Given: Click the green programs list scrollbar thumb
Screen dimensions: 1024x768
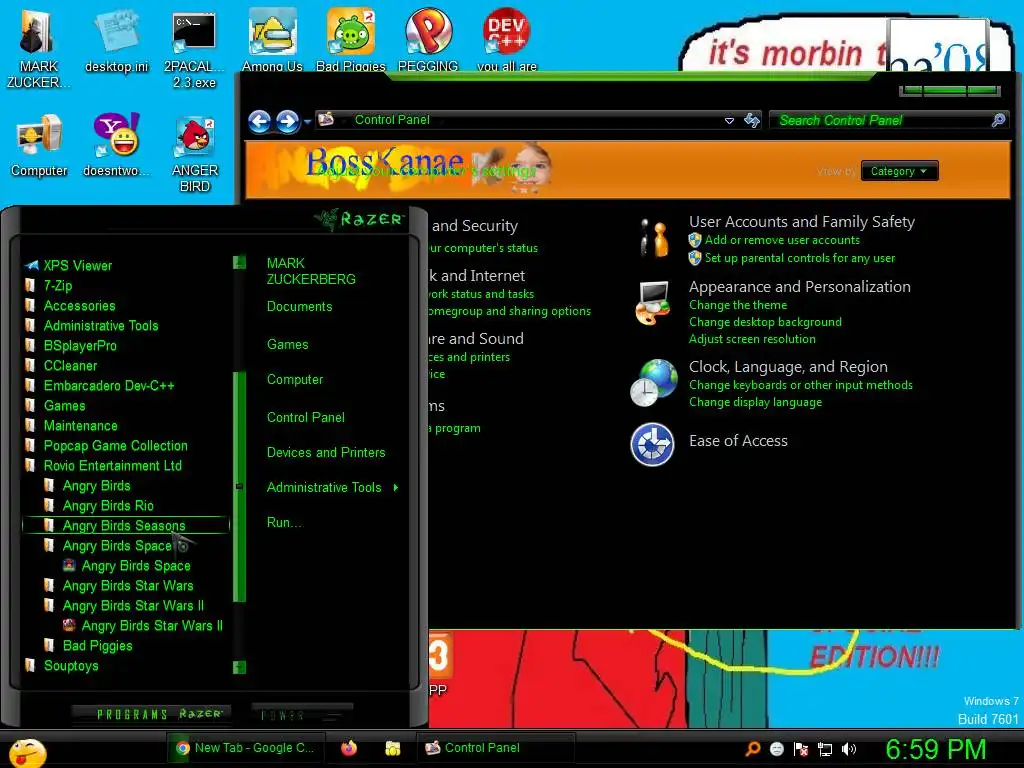Looking at the screenshot, I should pyautogui.click(x=239, y=487).
